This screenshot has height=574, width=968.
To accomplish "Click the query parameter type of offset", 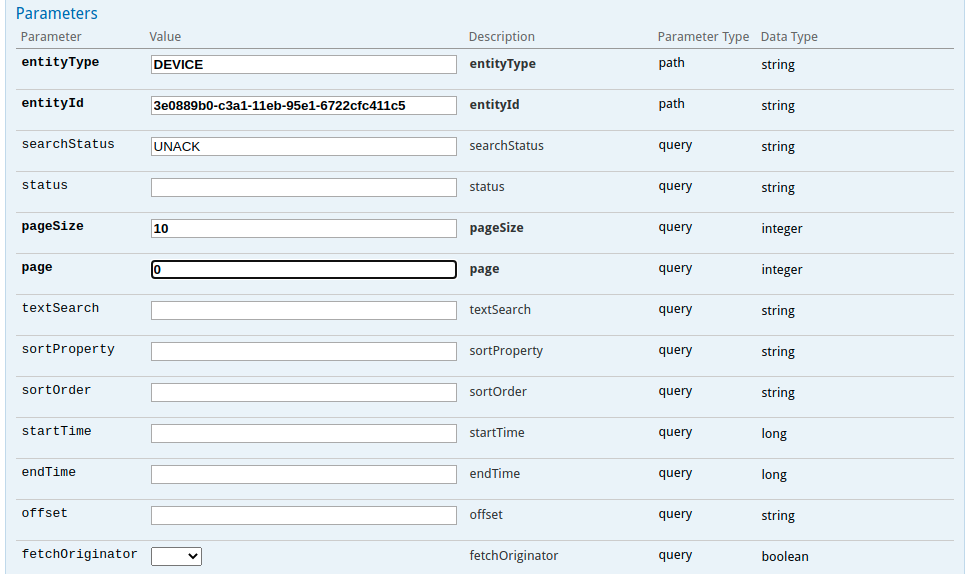I will 675,514.
